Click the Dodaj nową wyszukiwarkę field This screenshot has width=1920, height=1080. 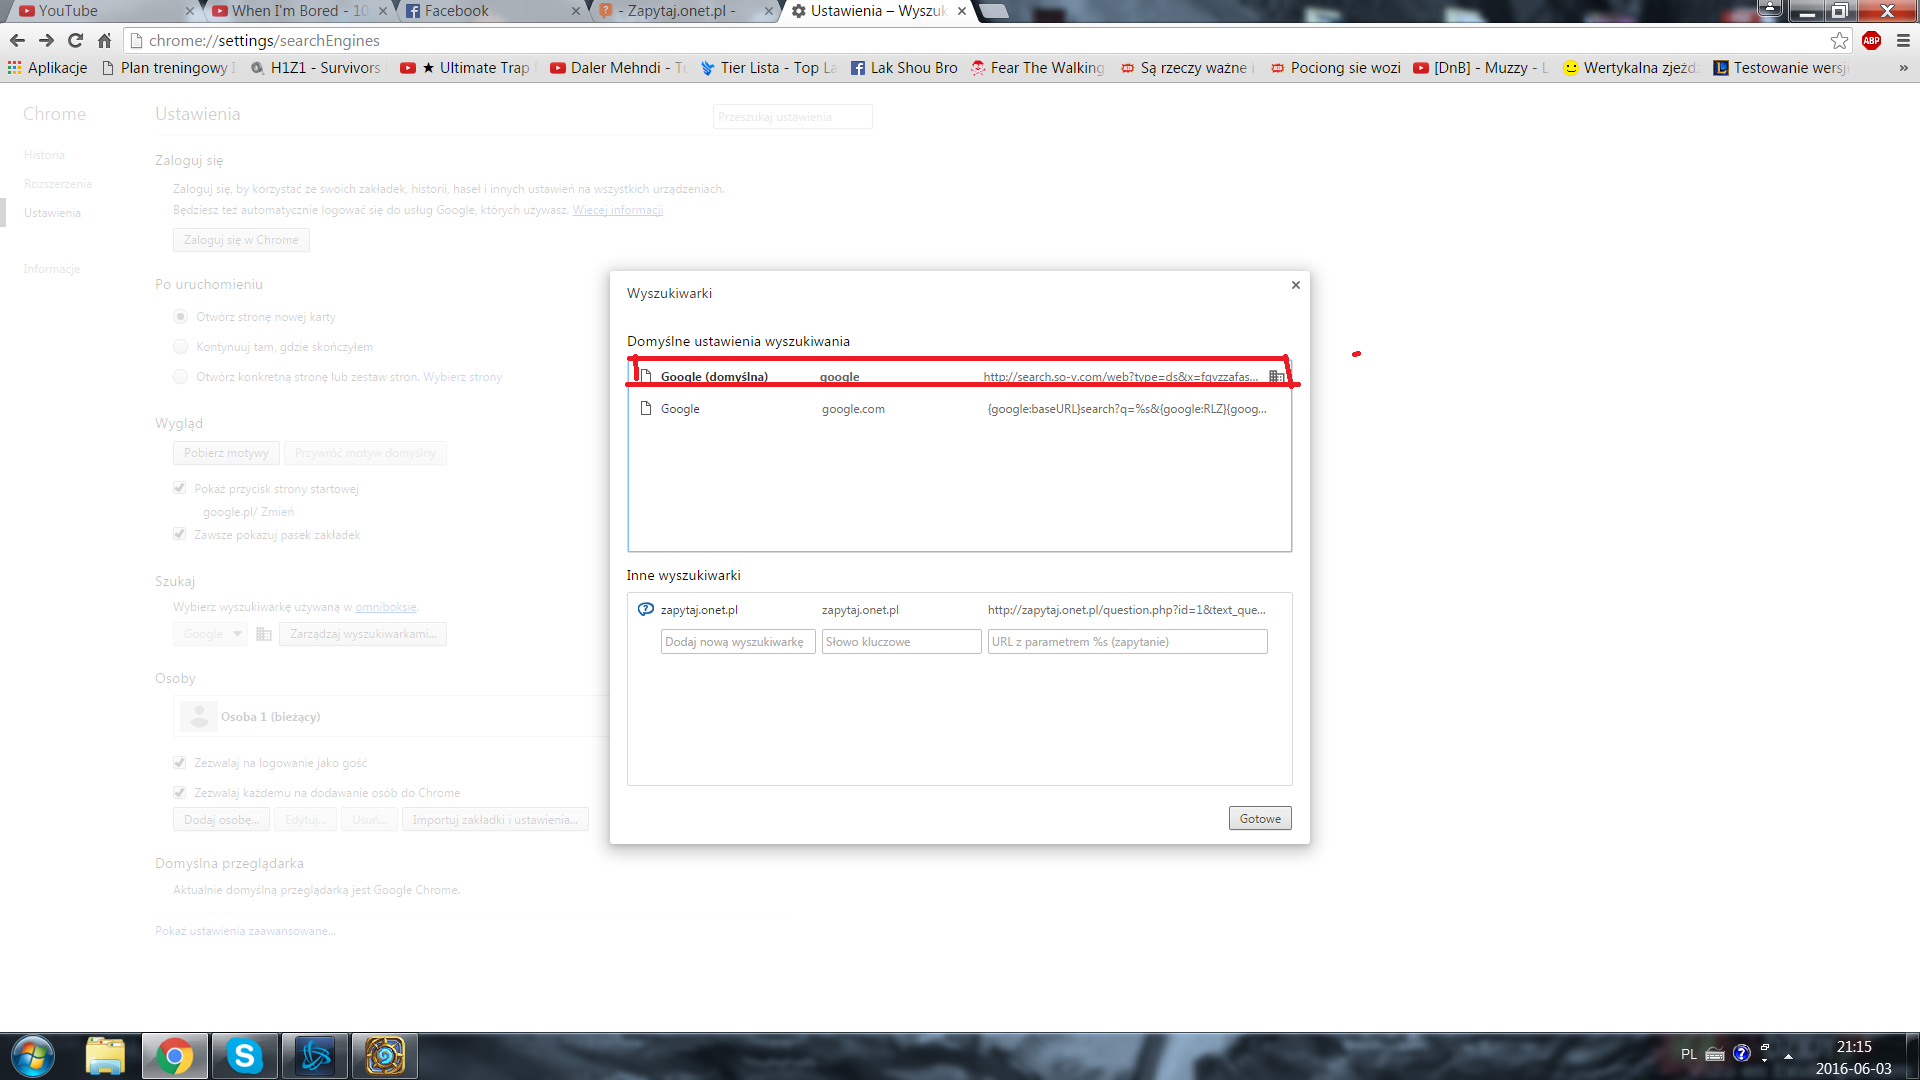click(738, 642)
